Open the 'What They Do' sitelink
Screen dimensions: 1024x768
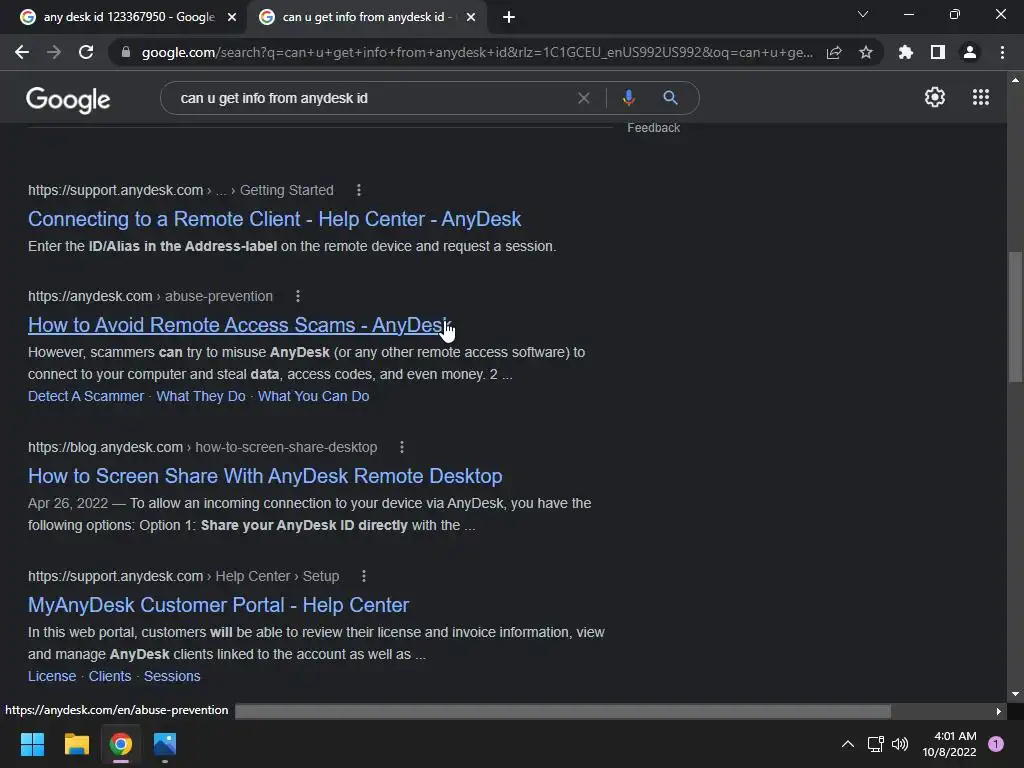(200, 396)
